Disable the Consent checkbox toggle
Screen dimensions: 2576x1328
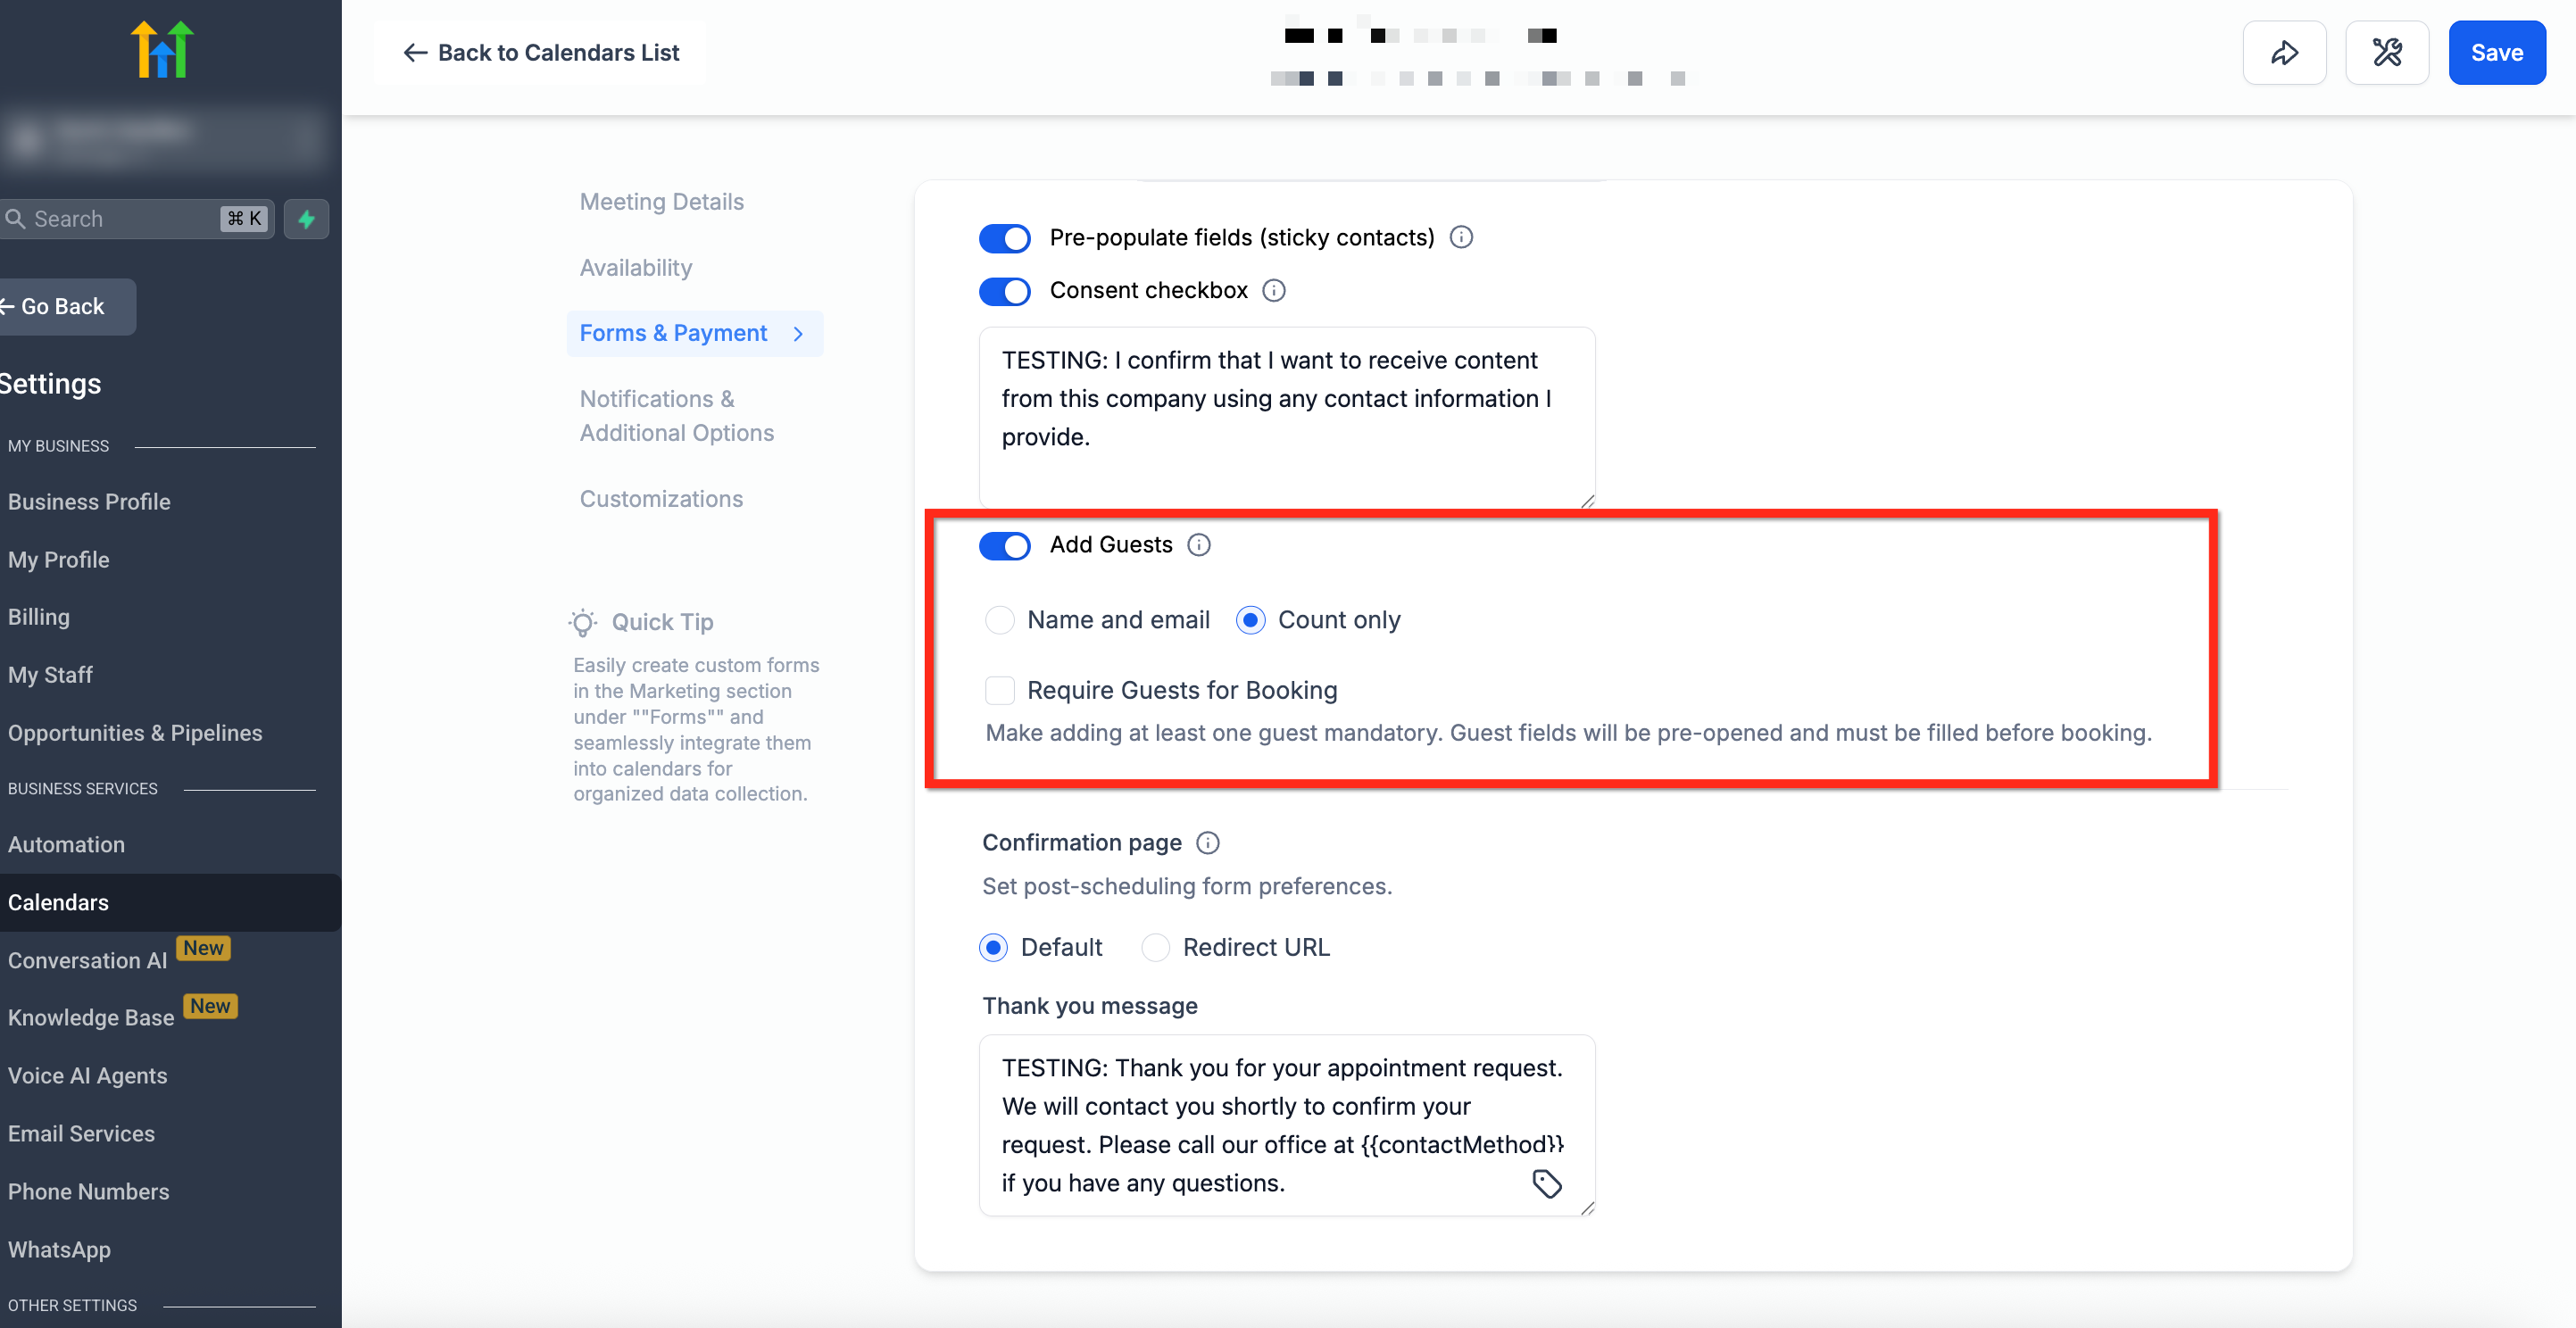(1004, 291)
